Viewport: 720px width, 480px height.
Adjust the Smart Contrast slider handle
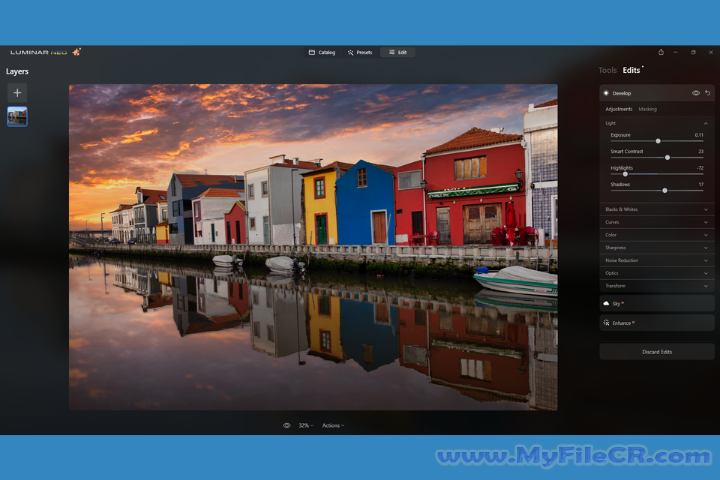coord(667,158)
